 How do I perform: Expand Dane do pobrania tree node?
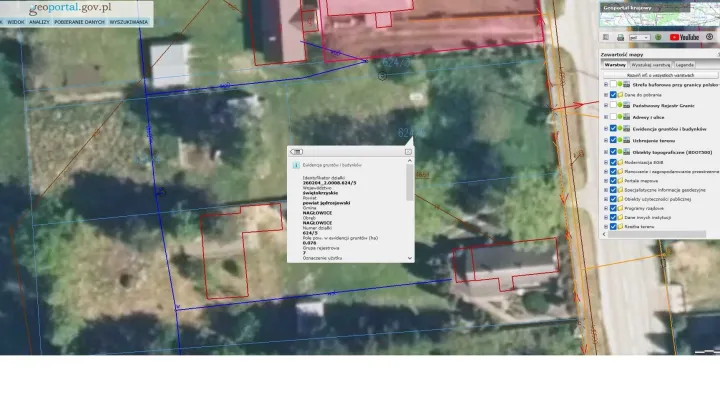606,95
